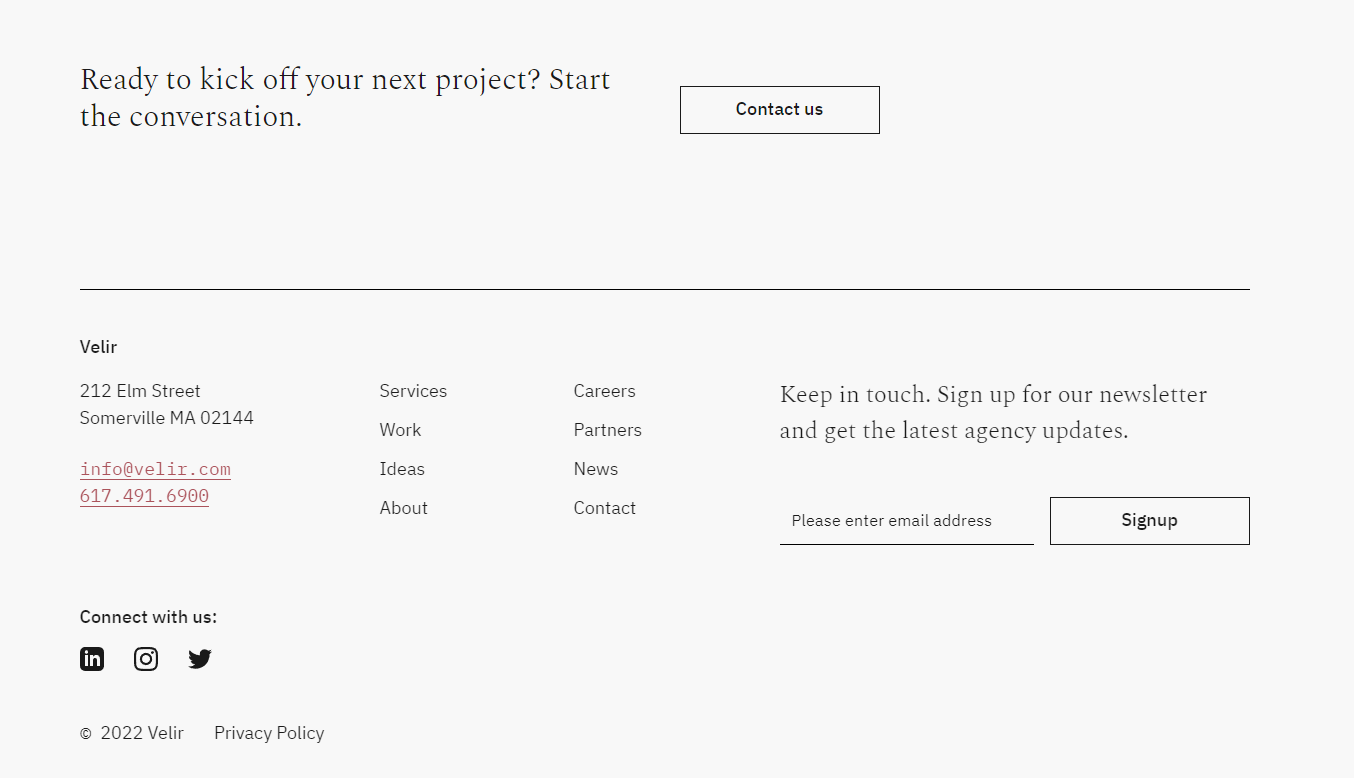Screen dimensions: 1354x778
Task: Go to the Partners page
Action: coord(607,430)
